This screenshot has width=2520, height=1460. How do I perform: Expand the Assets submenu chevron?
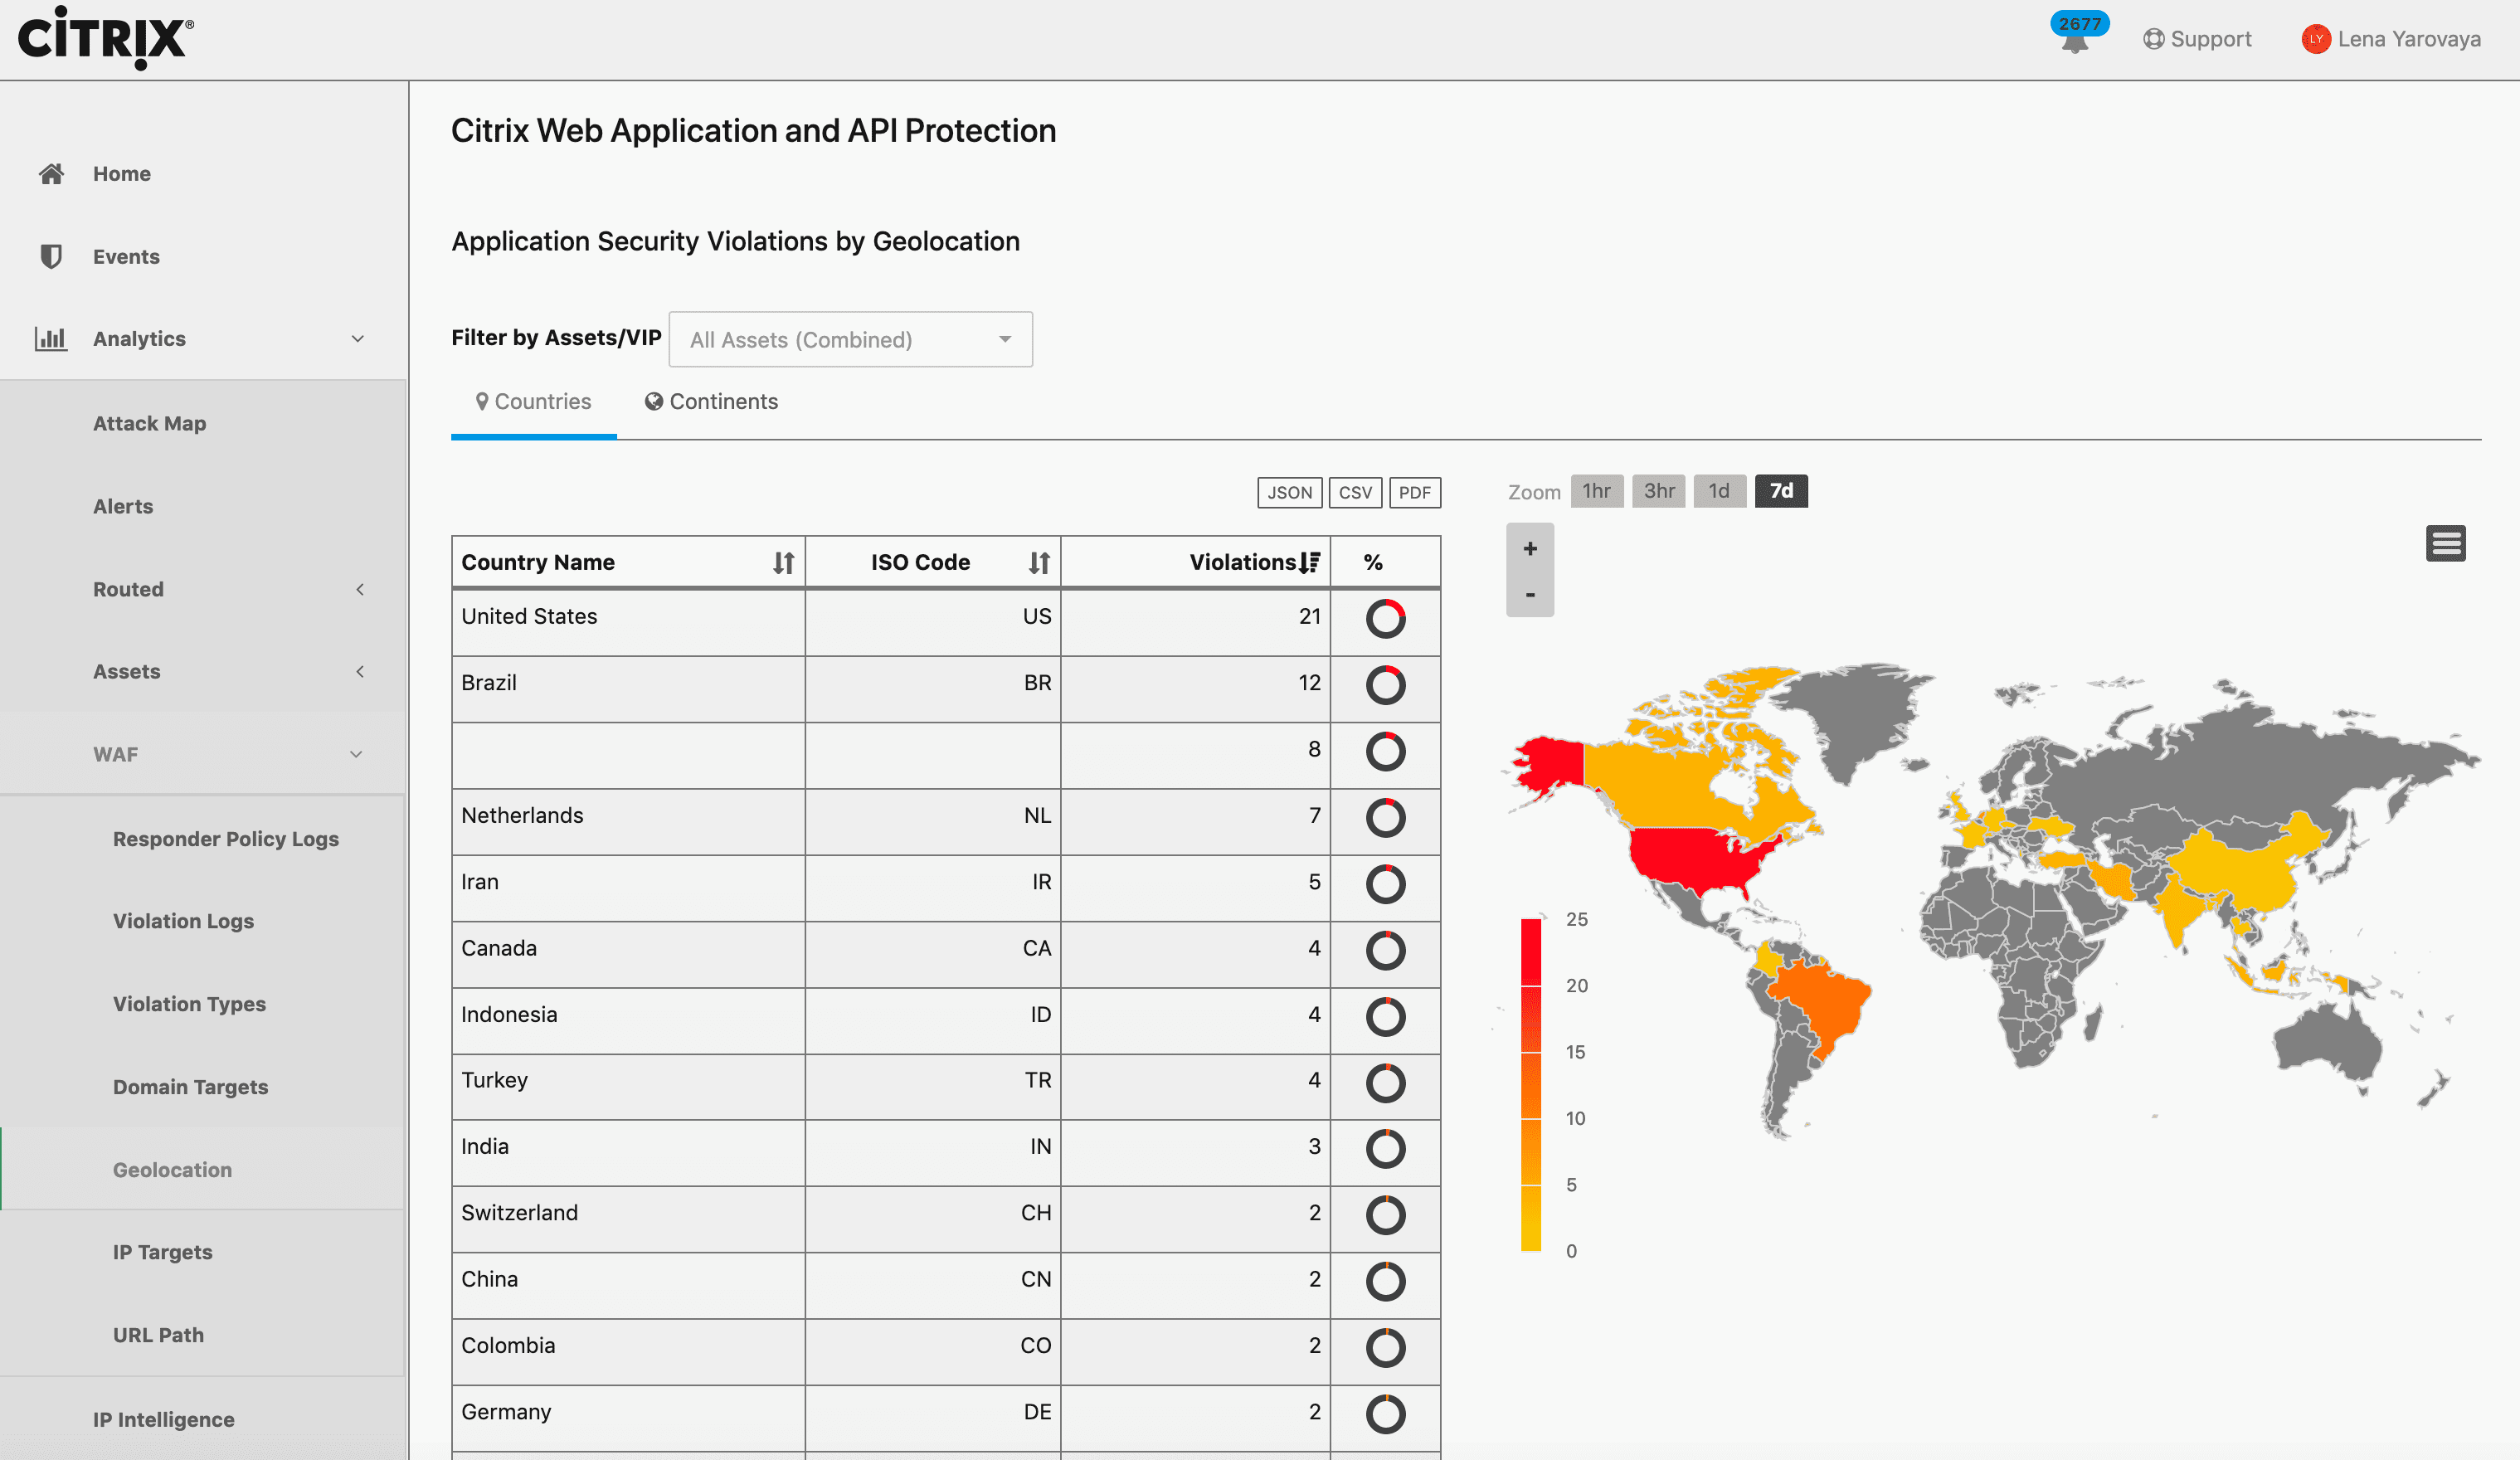coord(360,671)
